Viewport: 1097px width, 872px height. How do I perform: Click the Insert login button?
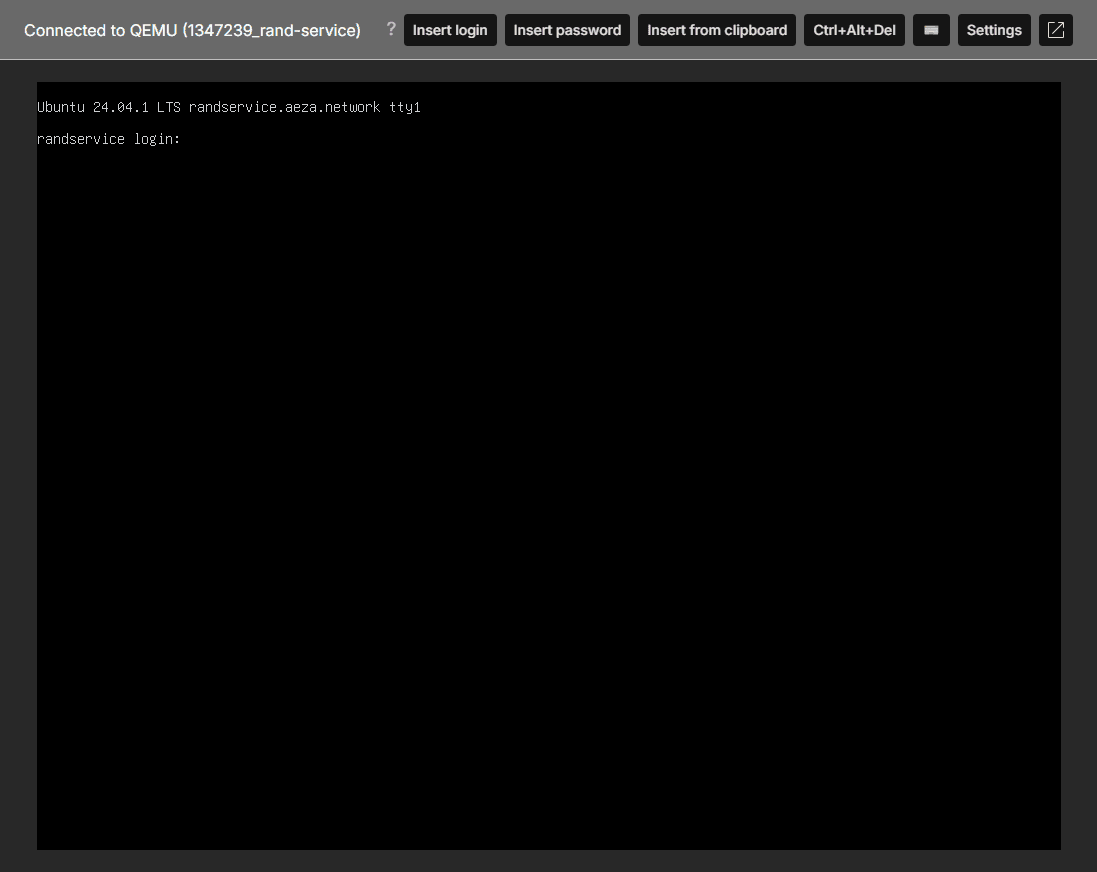pos(450,30)
